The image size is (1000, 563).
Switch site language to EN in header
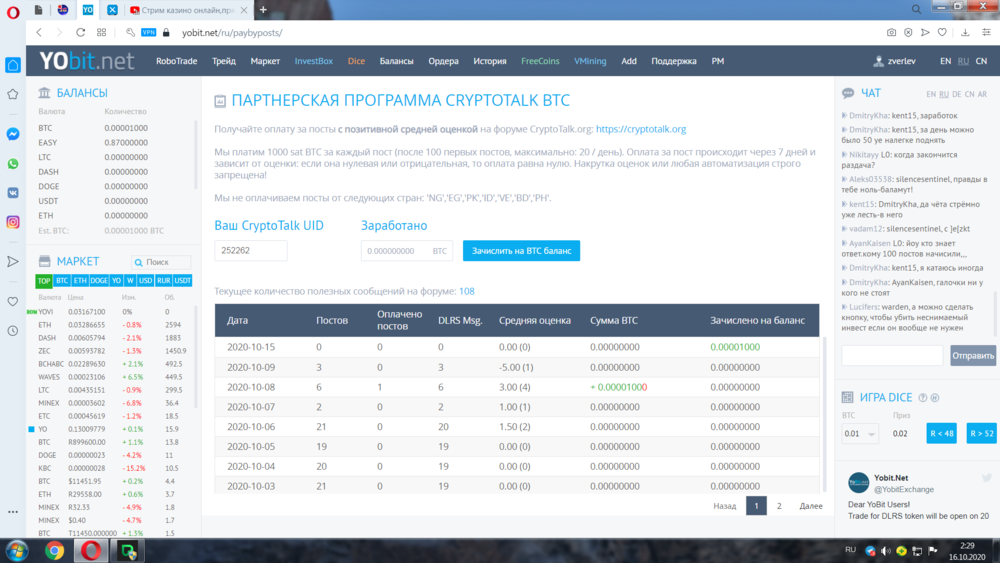[x=945, y=61]
